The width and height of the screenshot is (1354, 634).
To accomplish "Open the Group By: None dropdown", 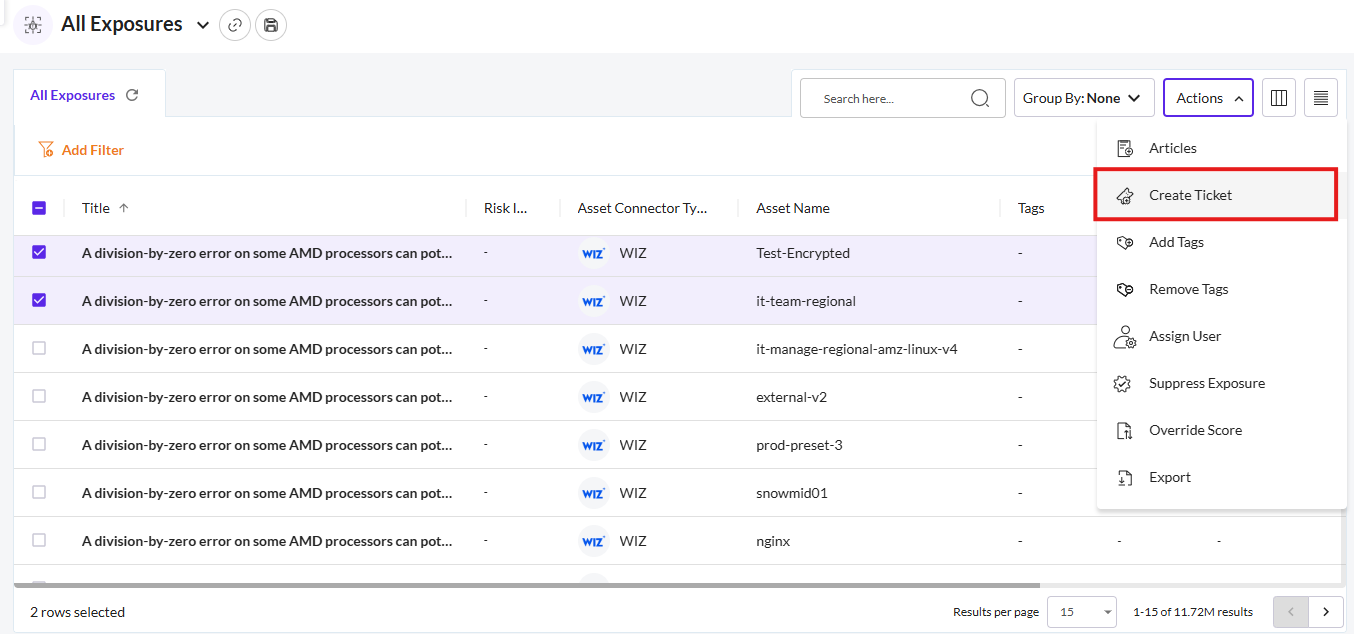I will click(x=1084, y=98).
